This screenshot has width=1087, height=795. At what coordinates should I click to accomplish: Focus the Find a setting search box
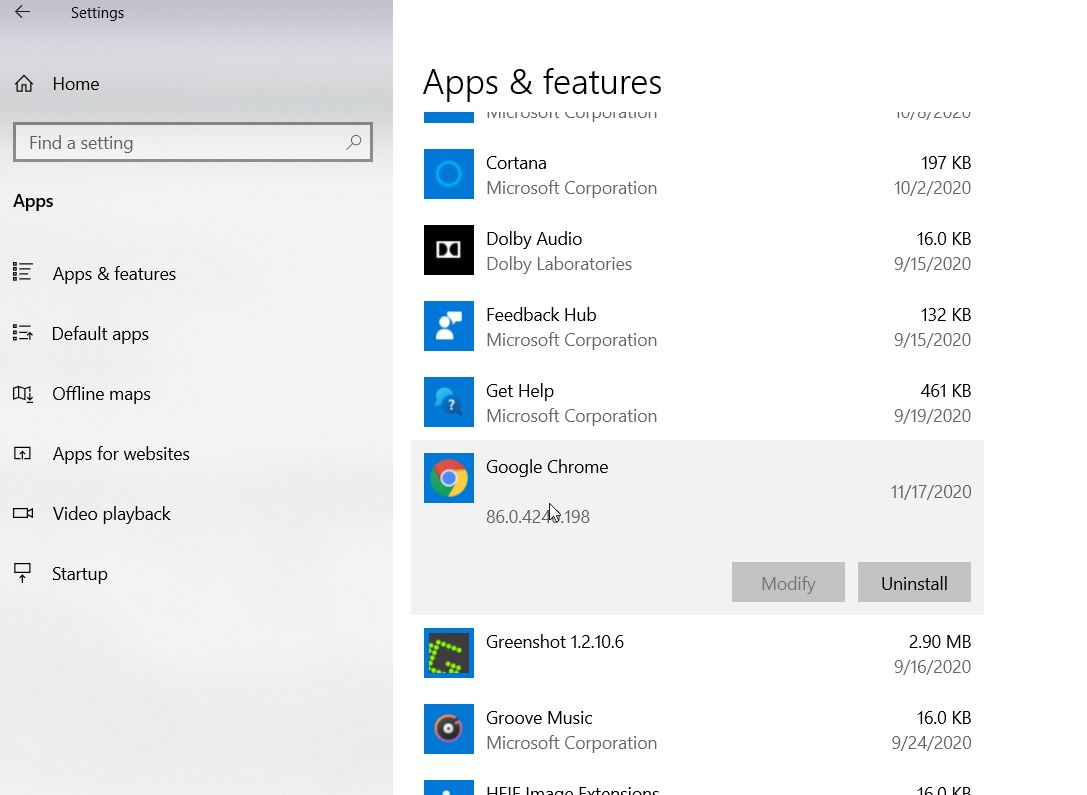click(x=193, y=142)
